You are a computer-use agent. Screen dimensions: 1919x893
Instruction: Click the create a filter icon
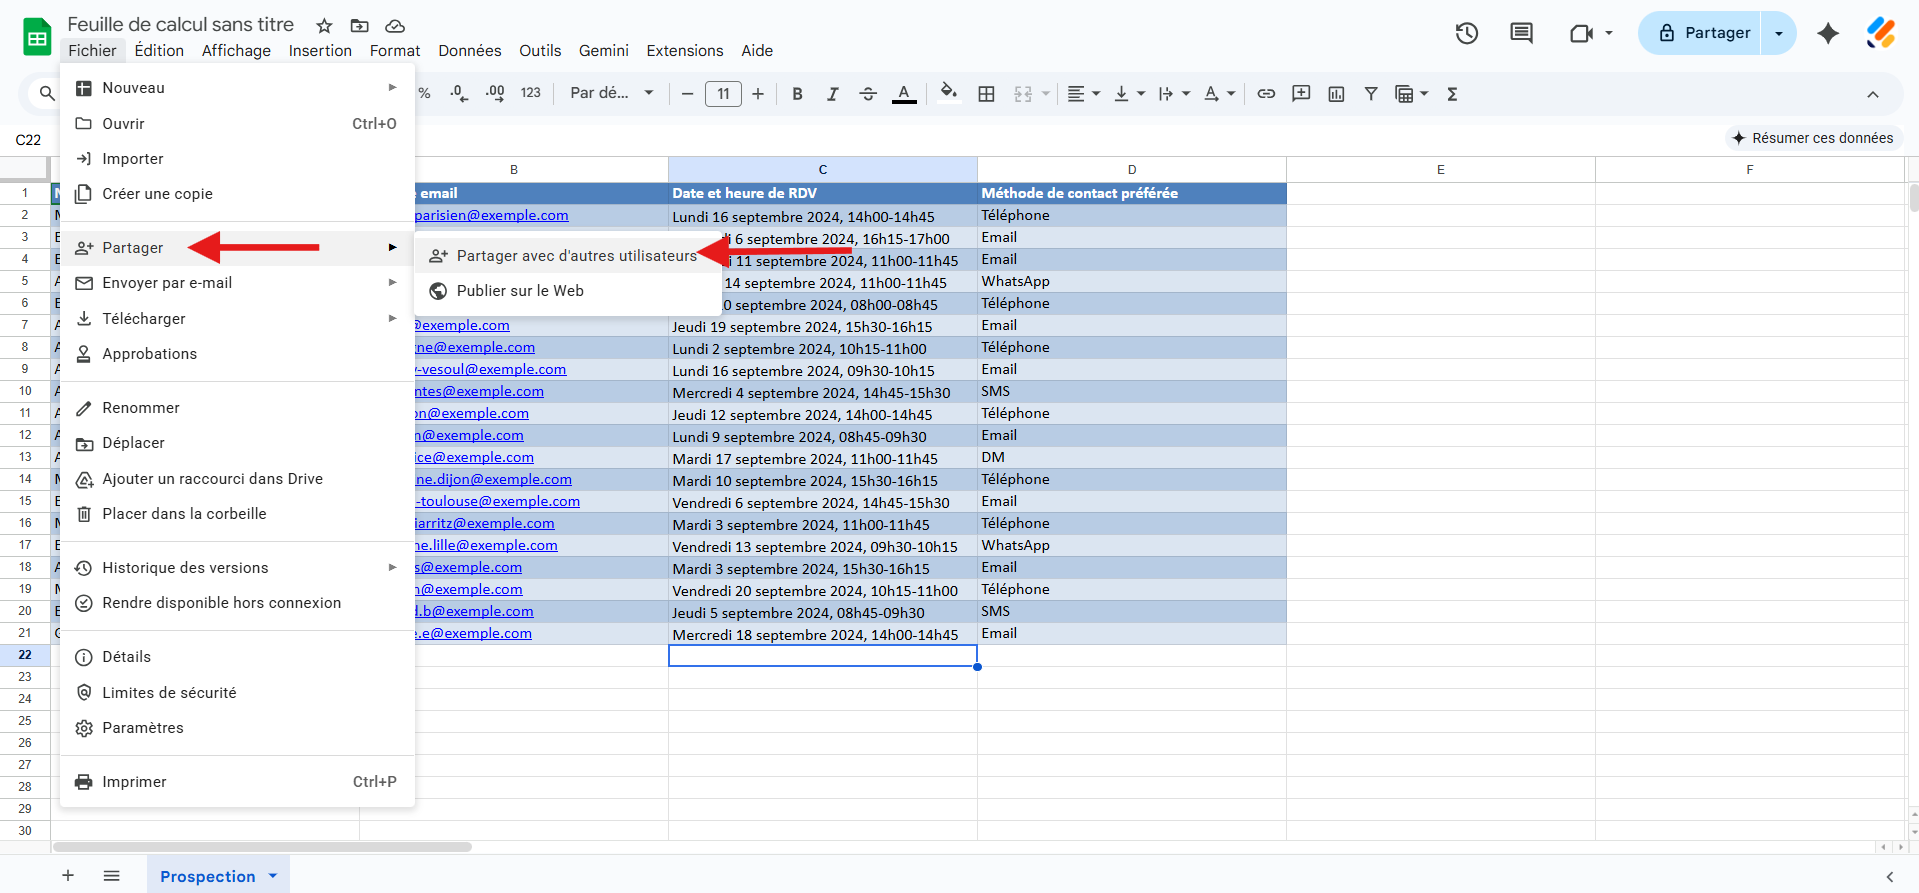point(1371,94)
